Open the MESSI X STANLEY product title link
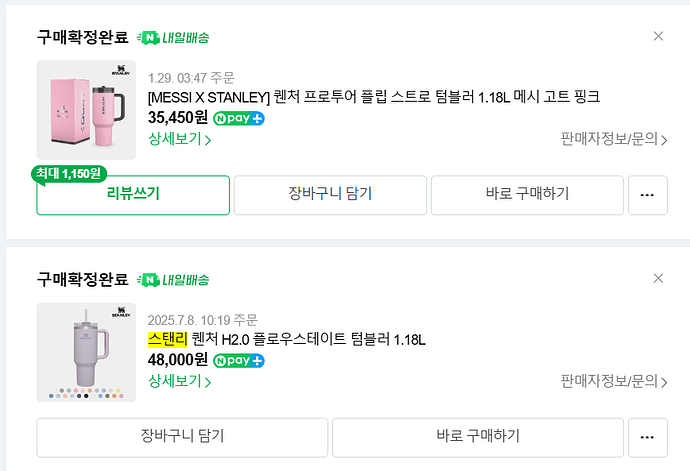The height and width of the screenshot is (471, 690). coord(373,97)
